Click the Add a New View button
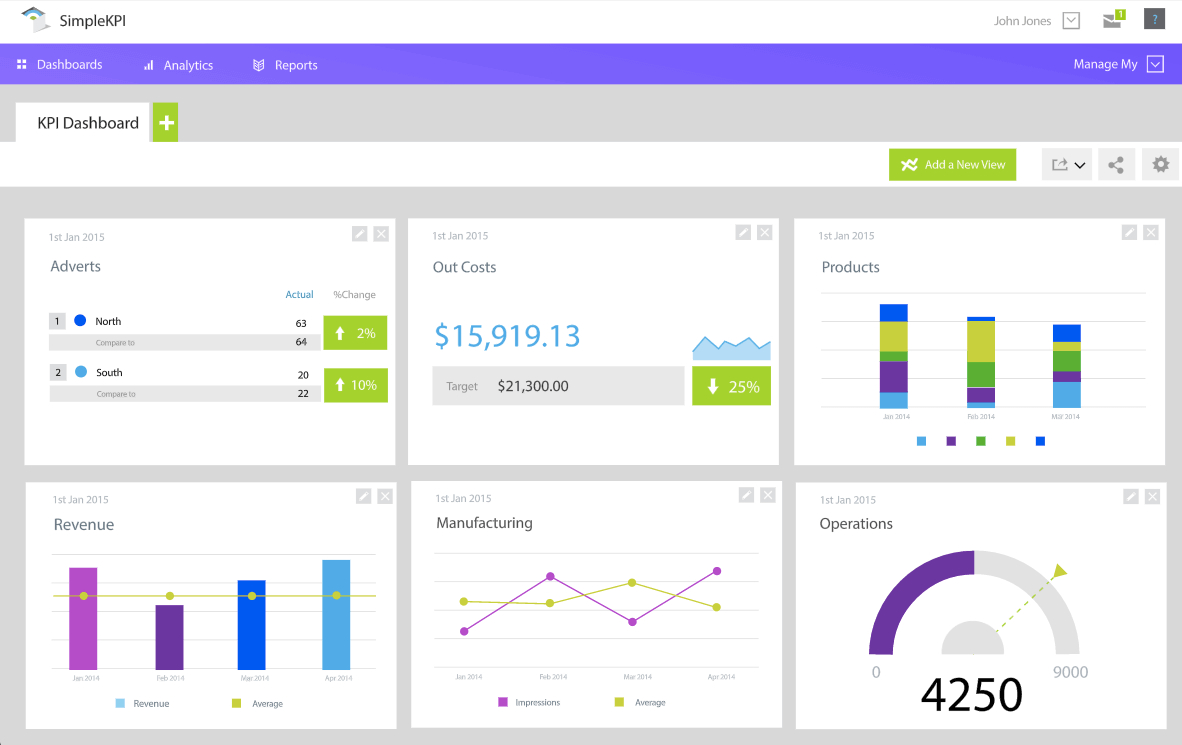This screenshot has height=745, width=1182. pos(952,163)
